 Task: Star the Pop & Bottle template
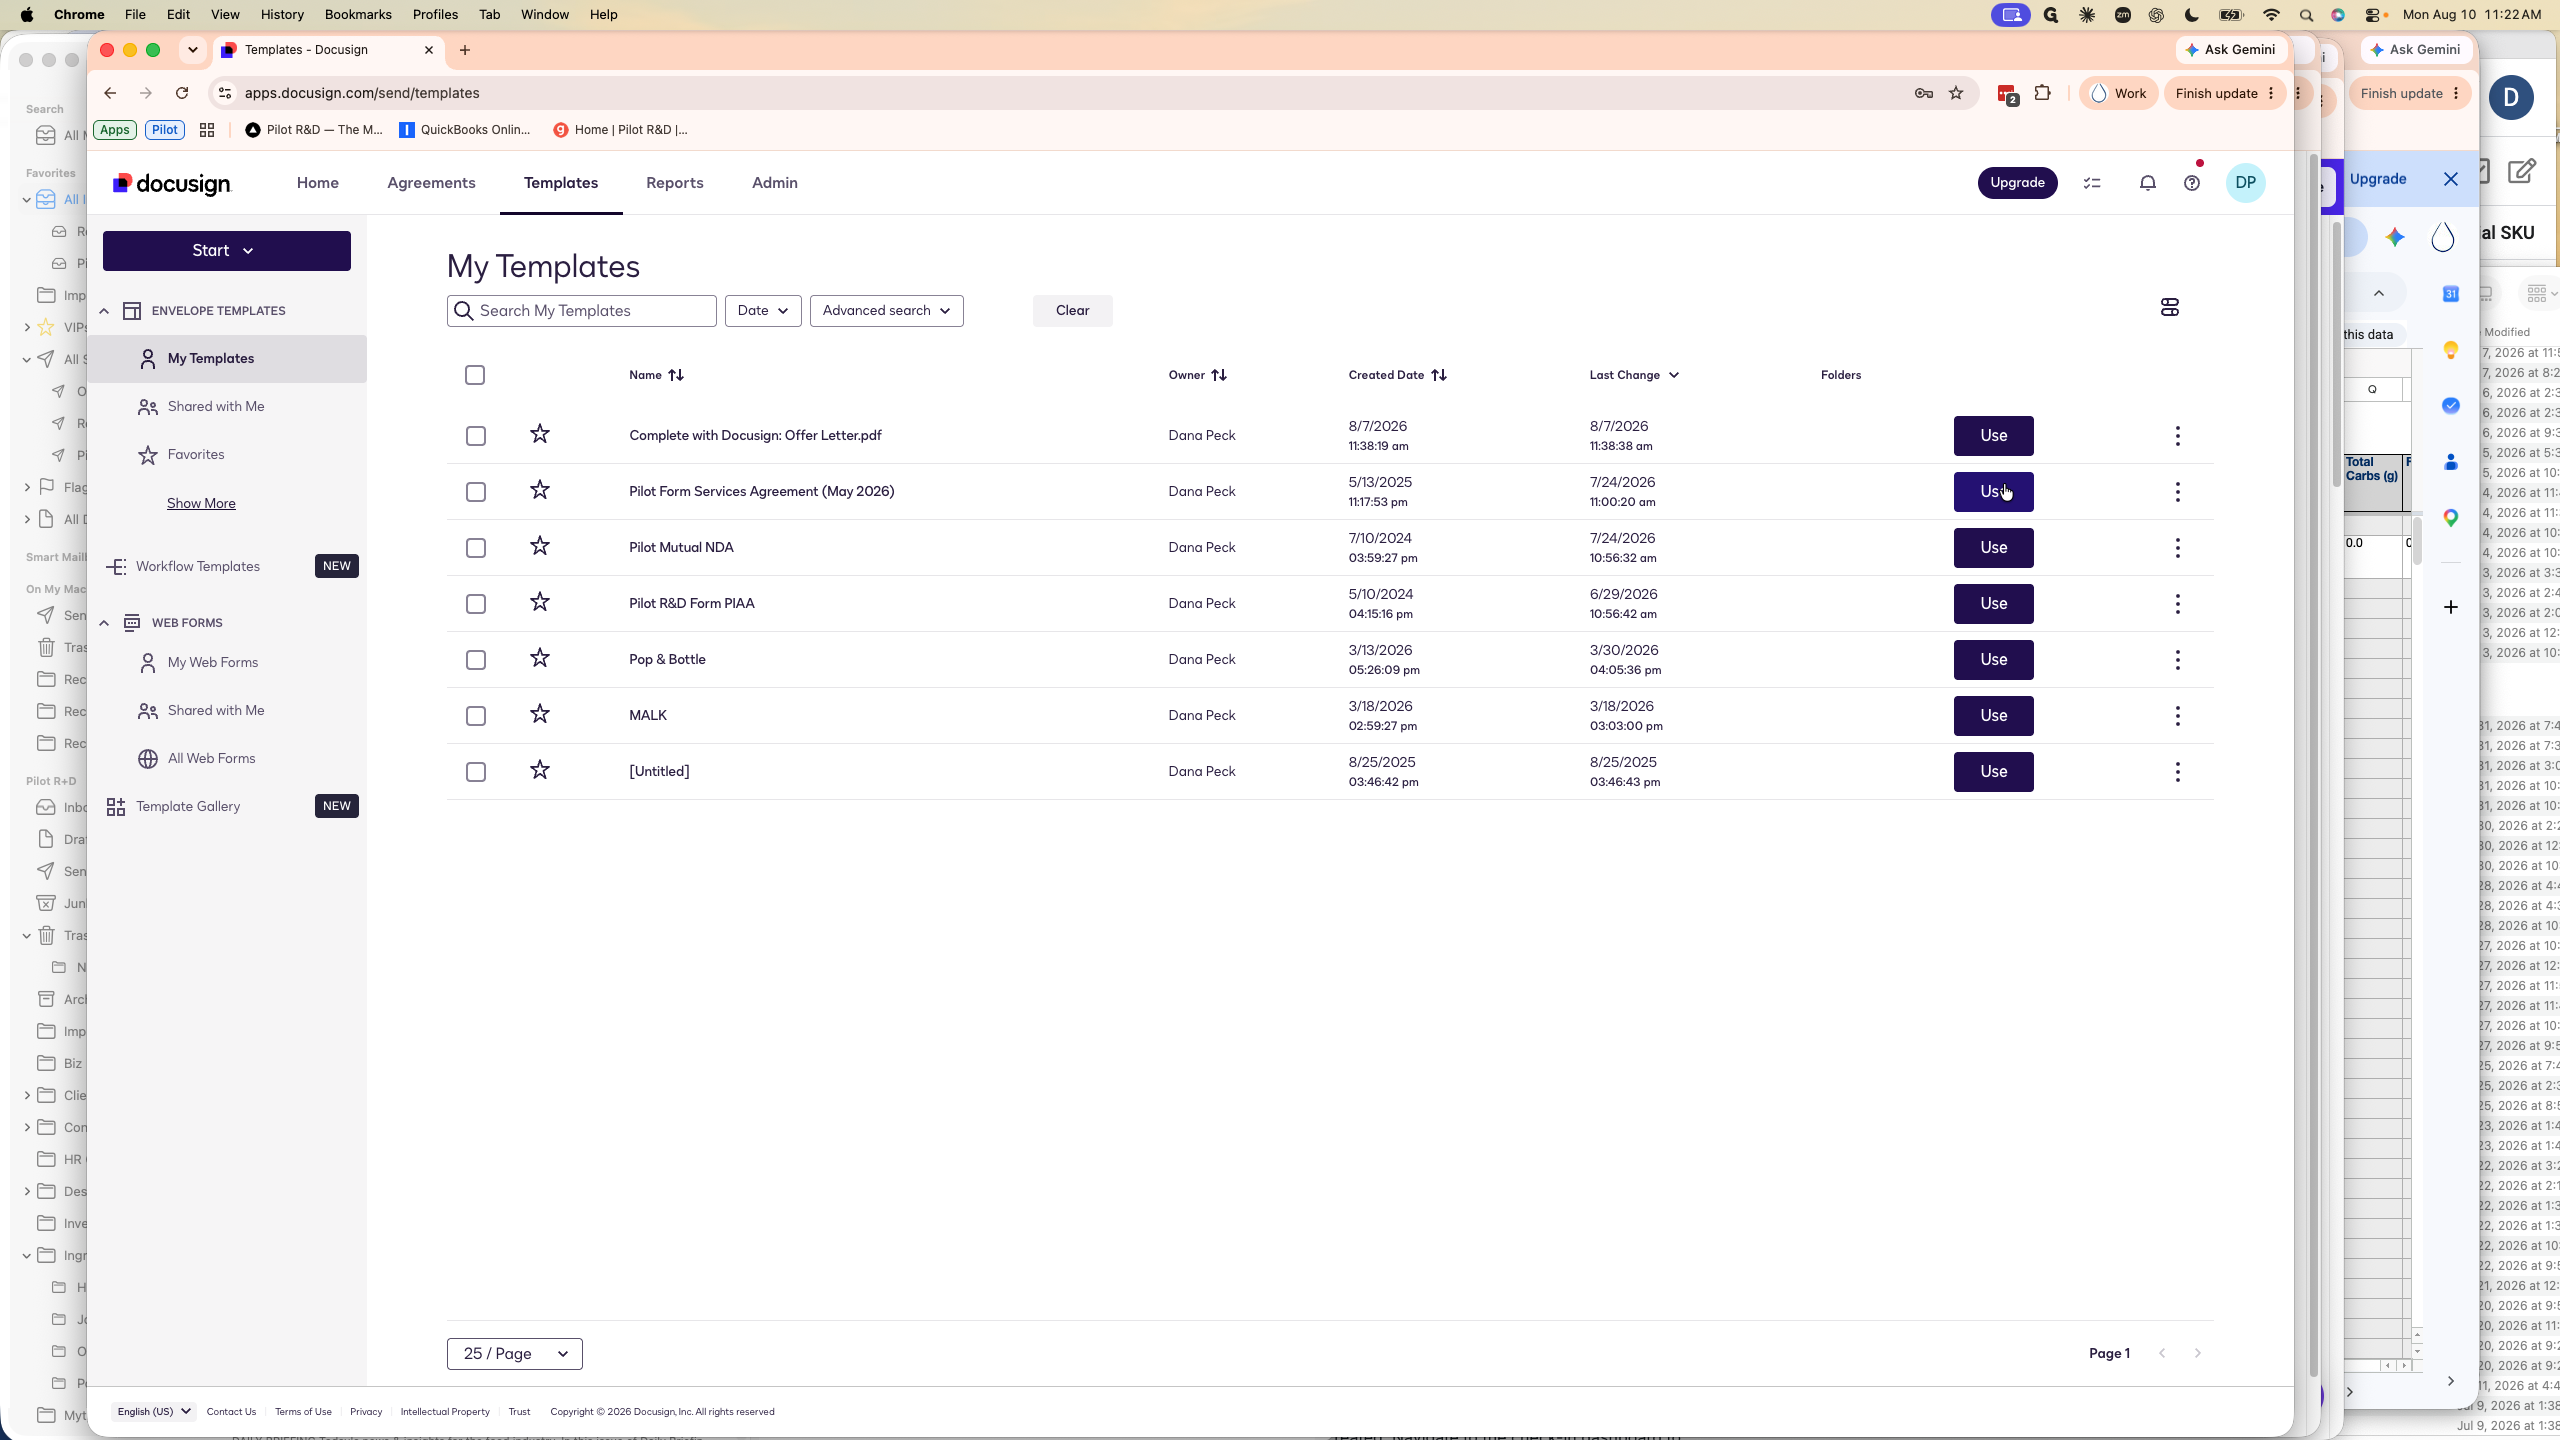[540, 658]
